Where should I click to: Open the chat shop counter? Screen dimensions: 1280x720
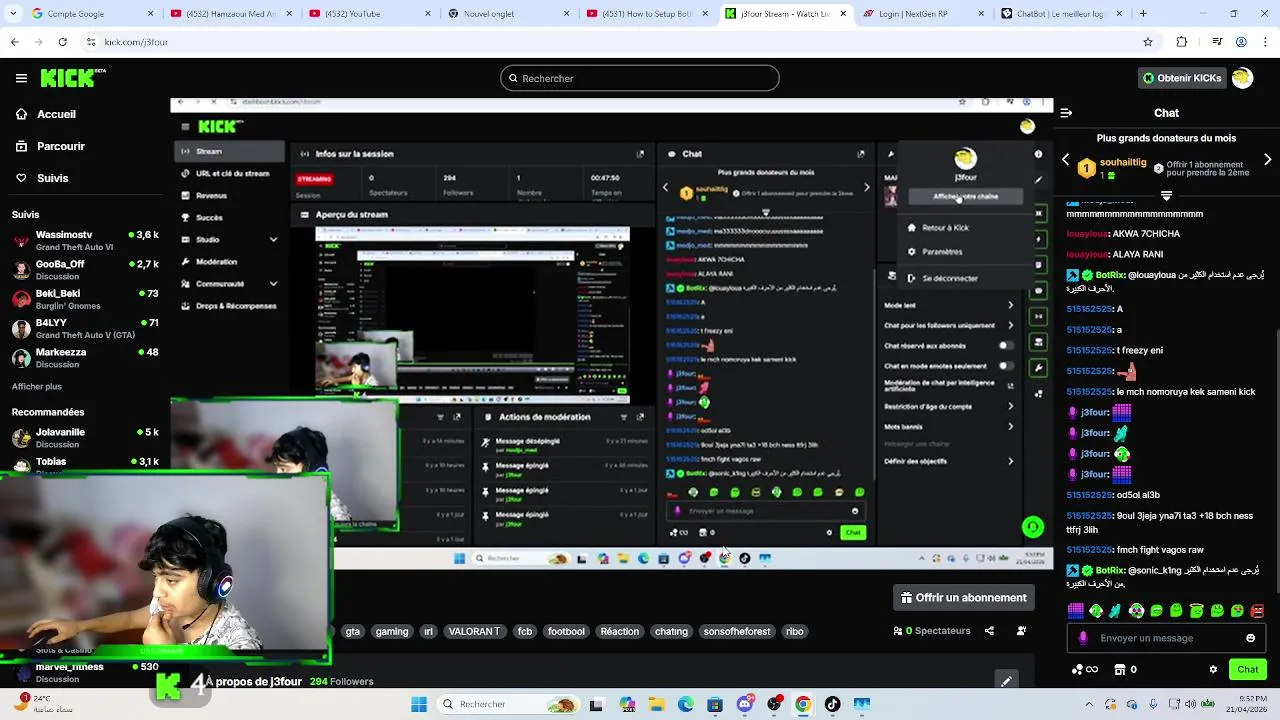(x=1126, y=669)
